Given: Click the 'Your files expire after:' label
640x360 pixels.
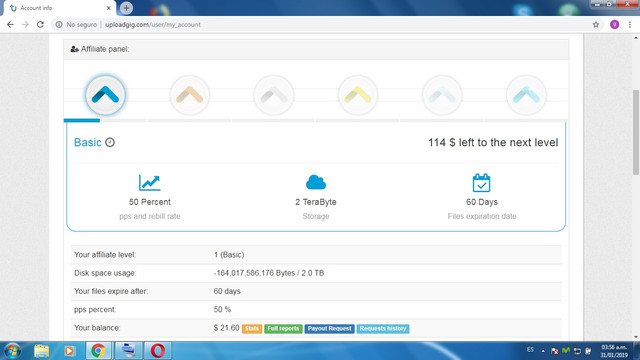Looking at the screenshot, I should coord(111,291).
